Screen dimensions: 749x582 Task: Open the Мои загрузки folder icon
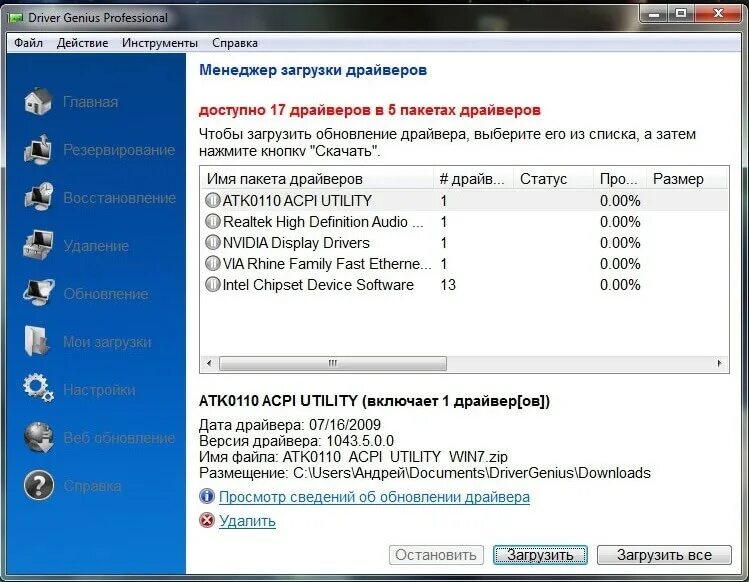click(x=37, y=341)
